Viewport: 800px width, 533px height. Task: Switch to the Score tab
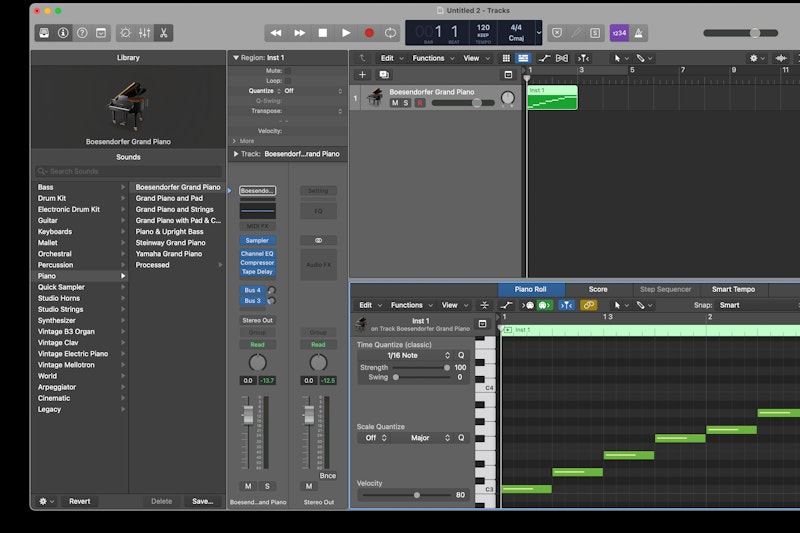tap(597, 289)
